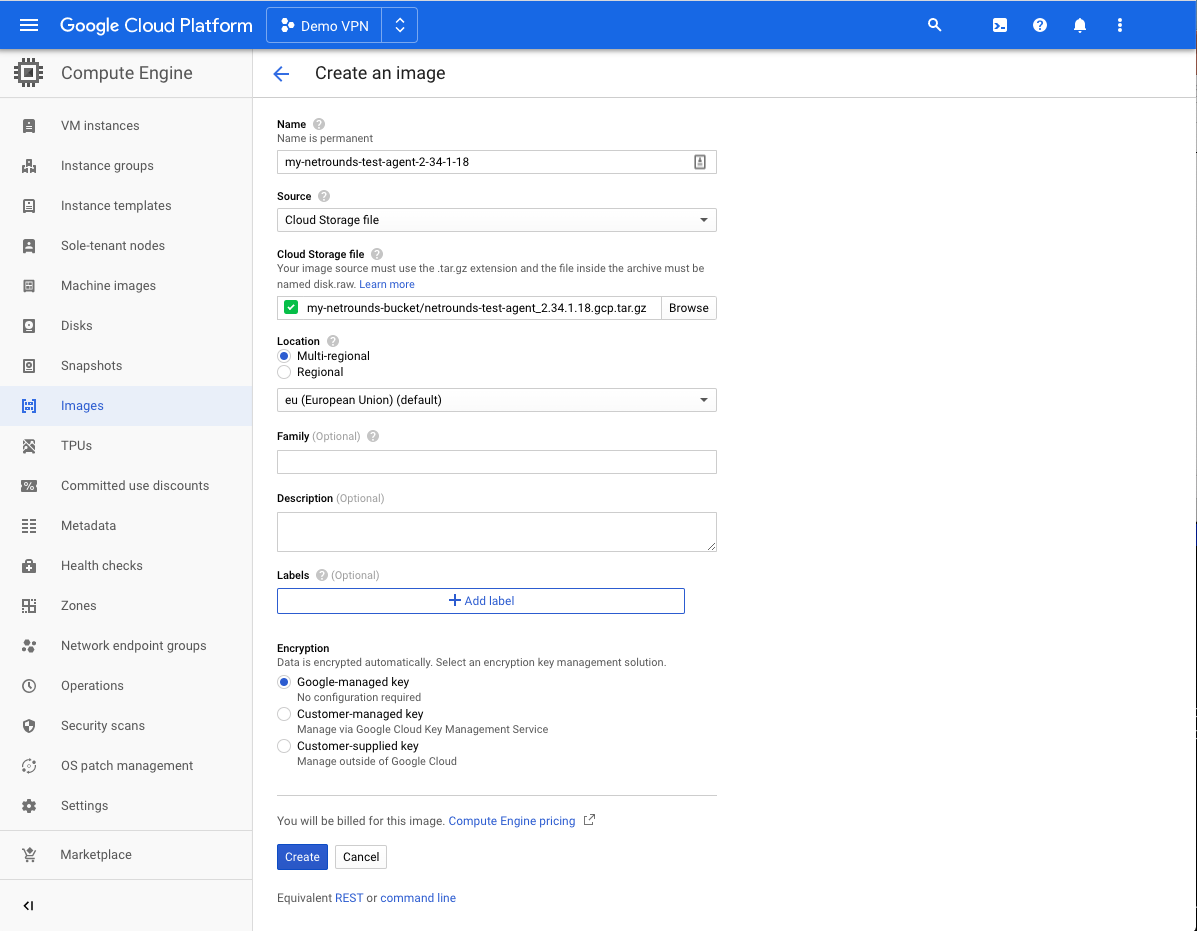Collapse the left sidebar
The image size is (1197, 931).
28,906
